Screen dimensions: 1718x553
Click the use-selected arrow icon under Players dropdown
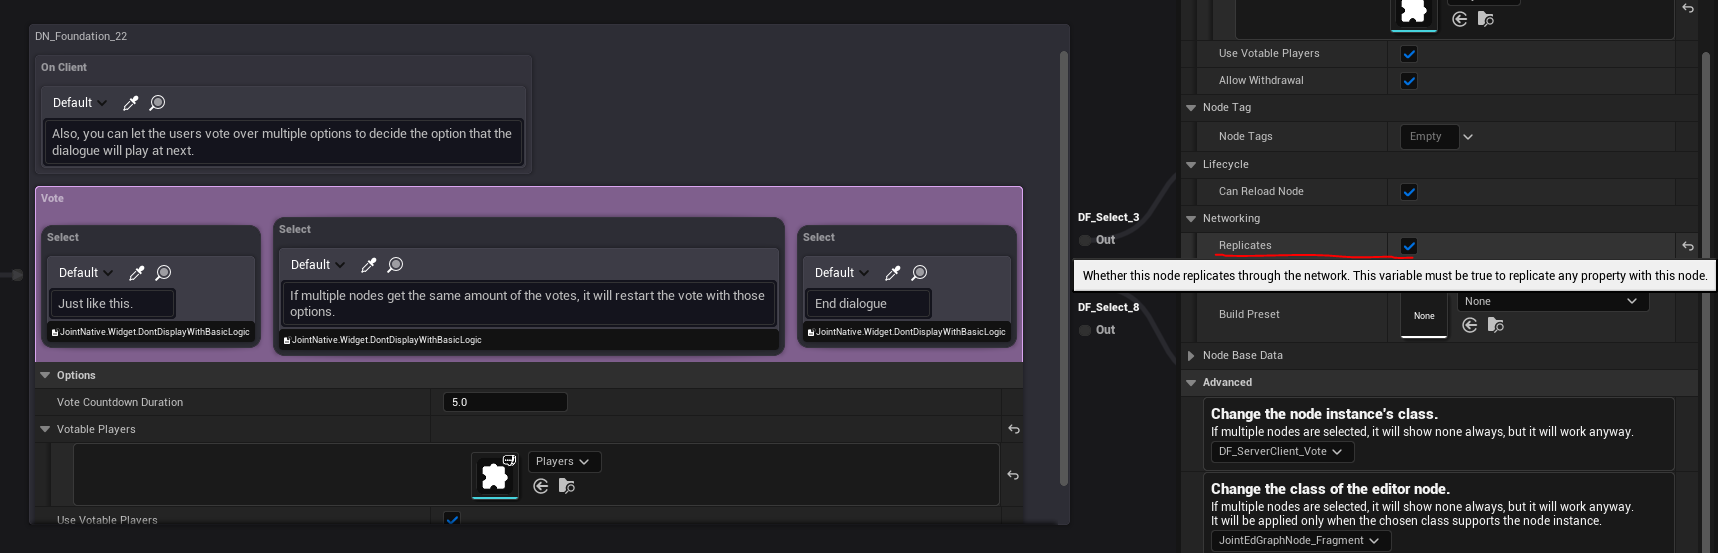540,486
